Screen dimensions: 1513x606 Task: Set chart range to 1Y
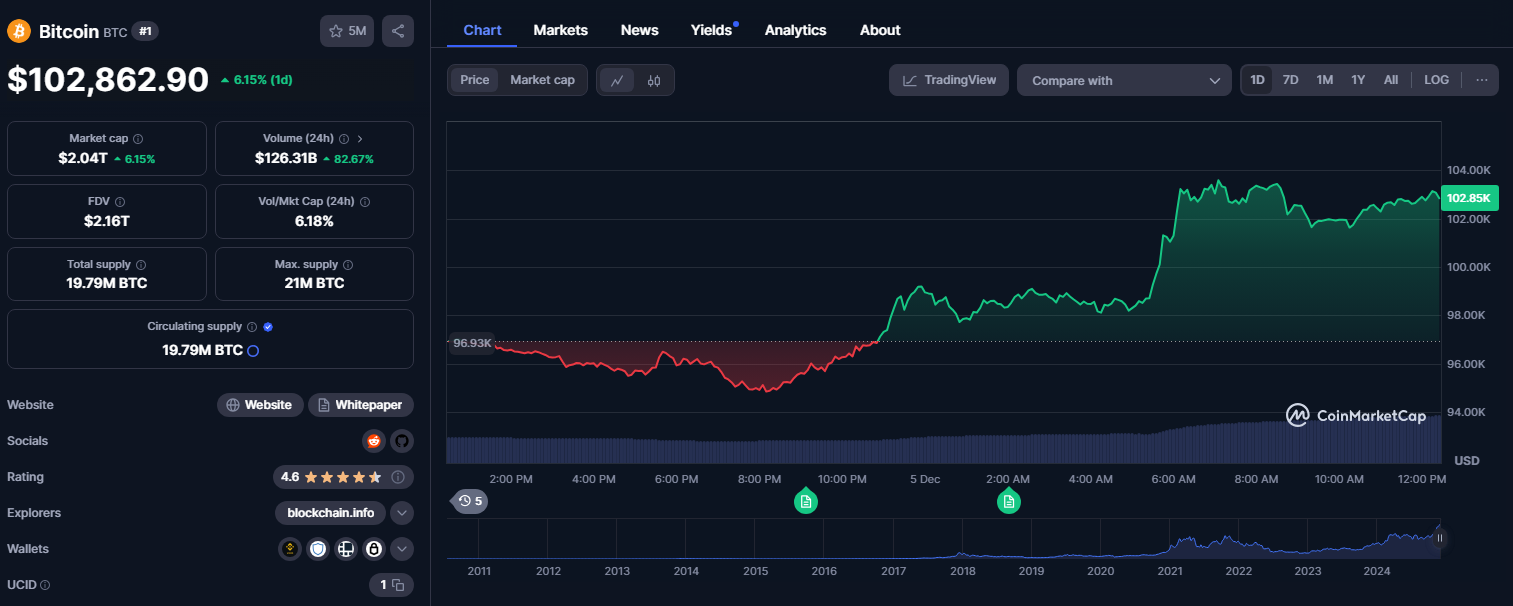(x=1358, y=80)
